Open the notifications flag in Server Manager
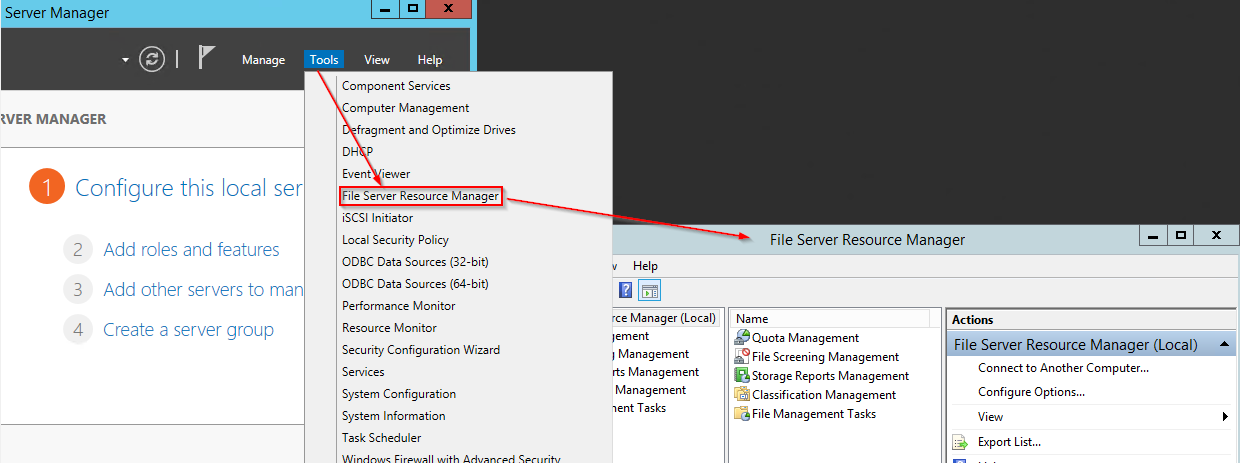The width and height of the screenshot is (1240, 463). 206,59
